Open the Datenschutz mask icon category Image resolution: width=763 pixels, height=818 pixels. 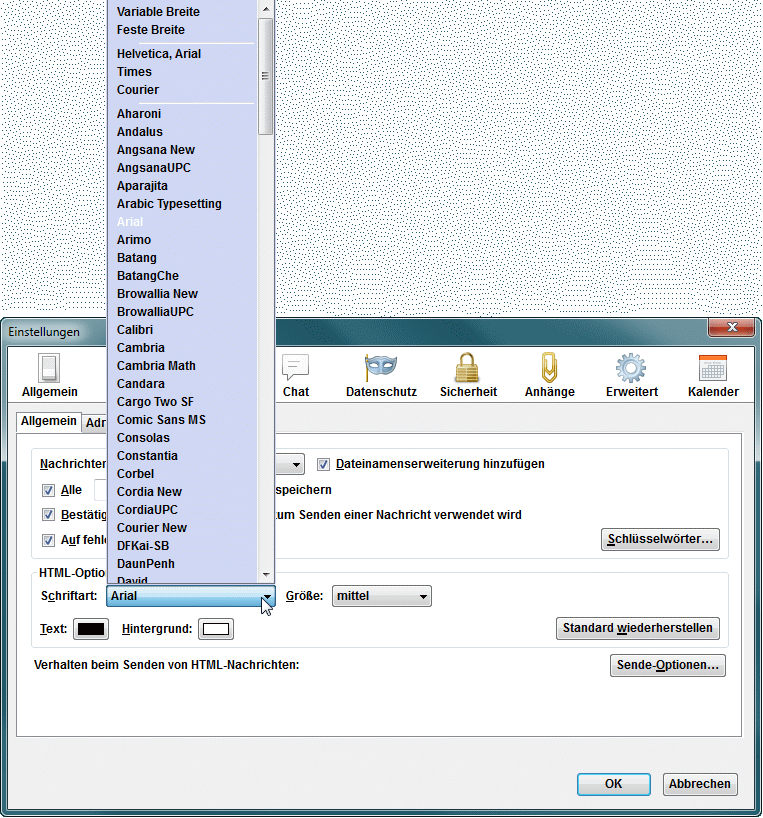[381, 376]
